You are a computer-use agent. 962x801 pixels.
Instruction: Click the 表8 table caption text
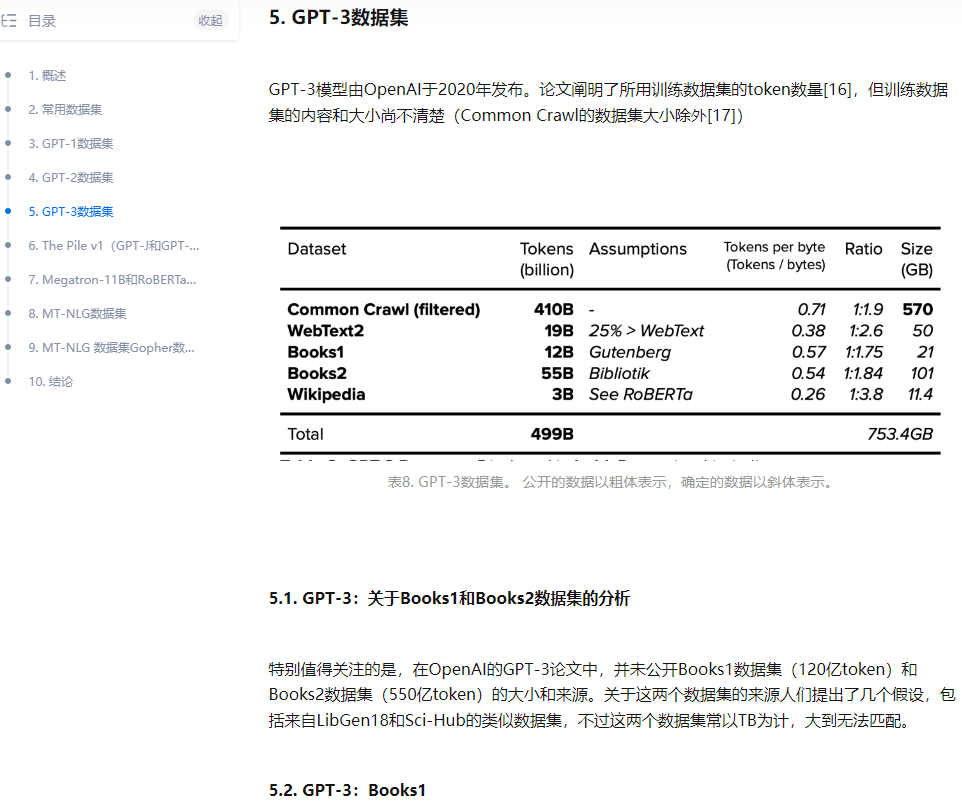point(610,482)
